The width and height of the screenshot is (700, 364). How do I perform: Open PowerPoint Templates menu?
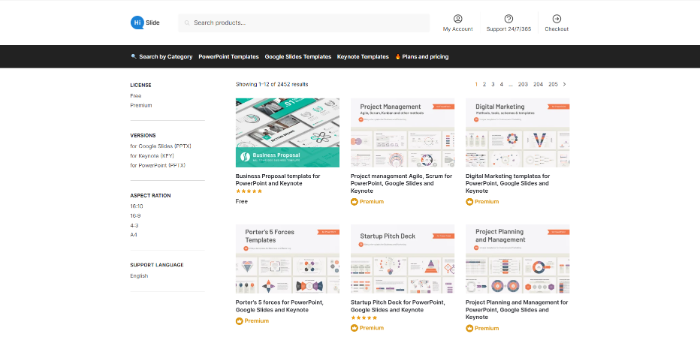[x=229, y=57]
